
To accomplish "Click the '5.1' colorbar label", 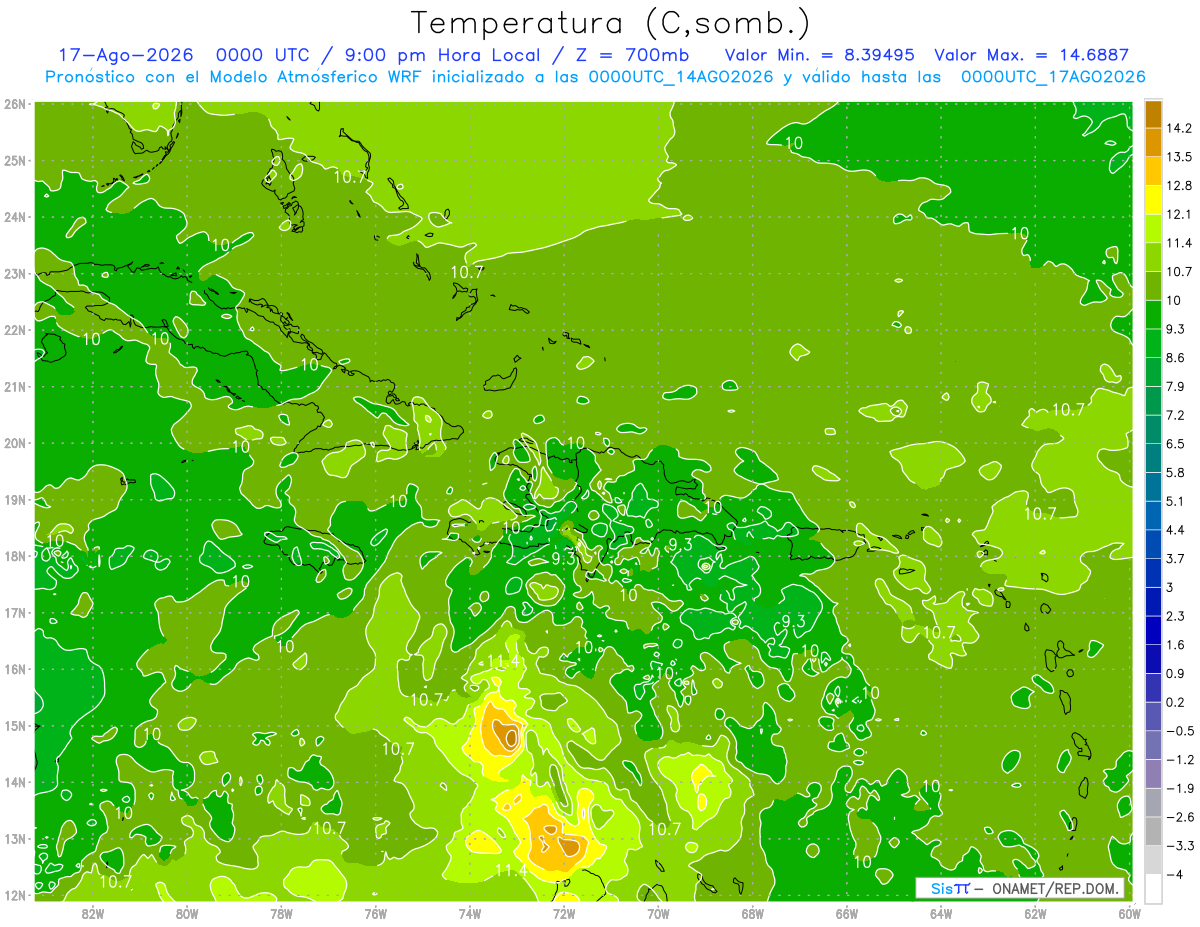I will click(1176, 501).
